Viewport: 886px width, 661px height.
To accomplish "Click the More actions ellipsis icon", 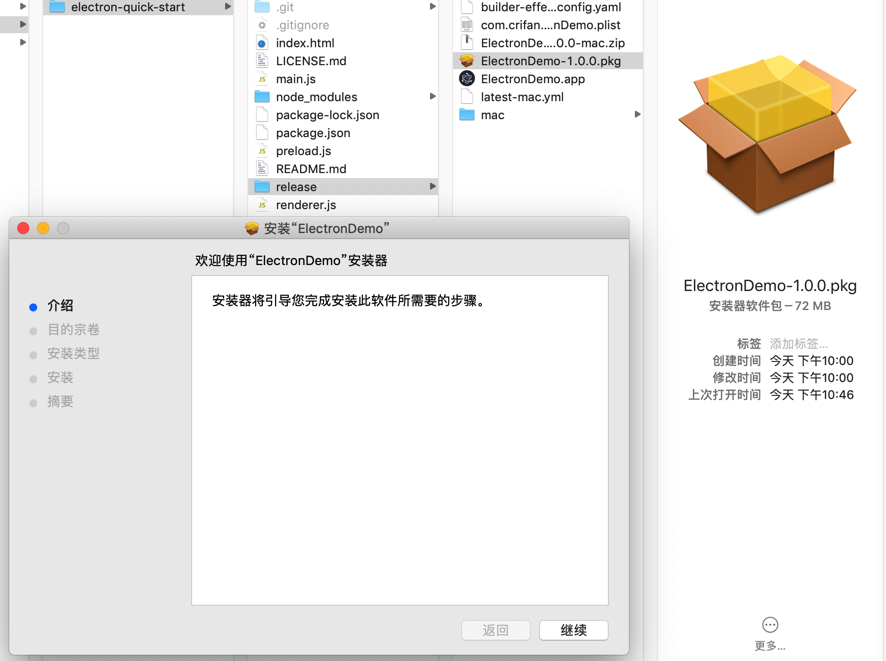I will coord(770,625).
